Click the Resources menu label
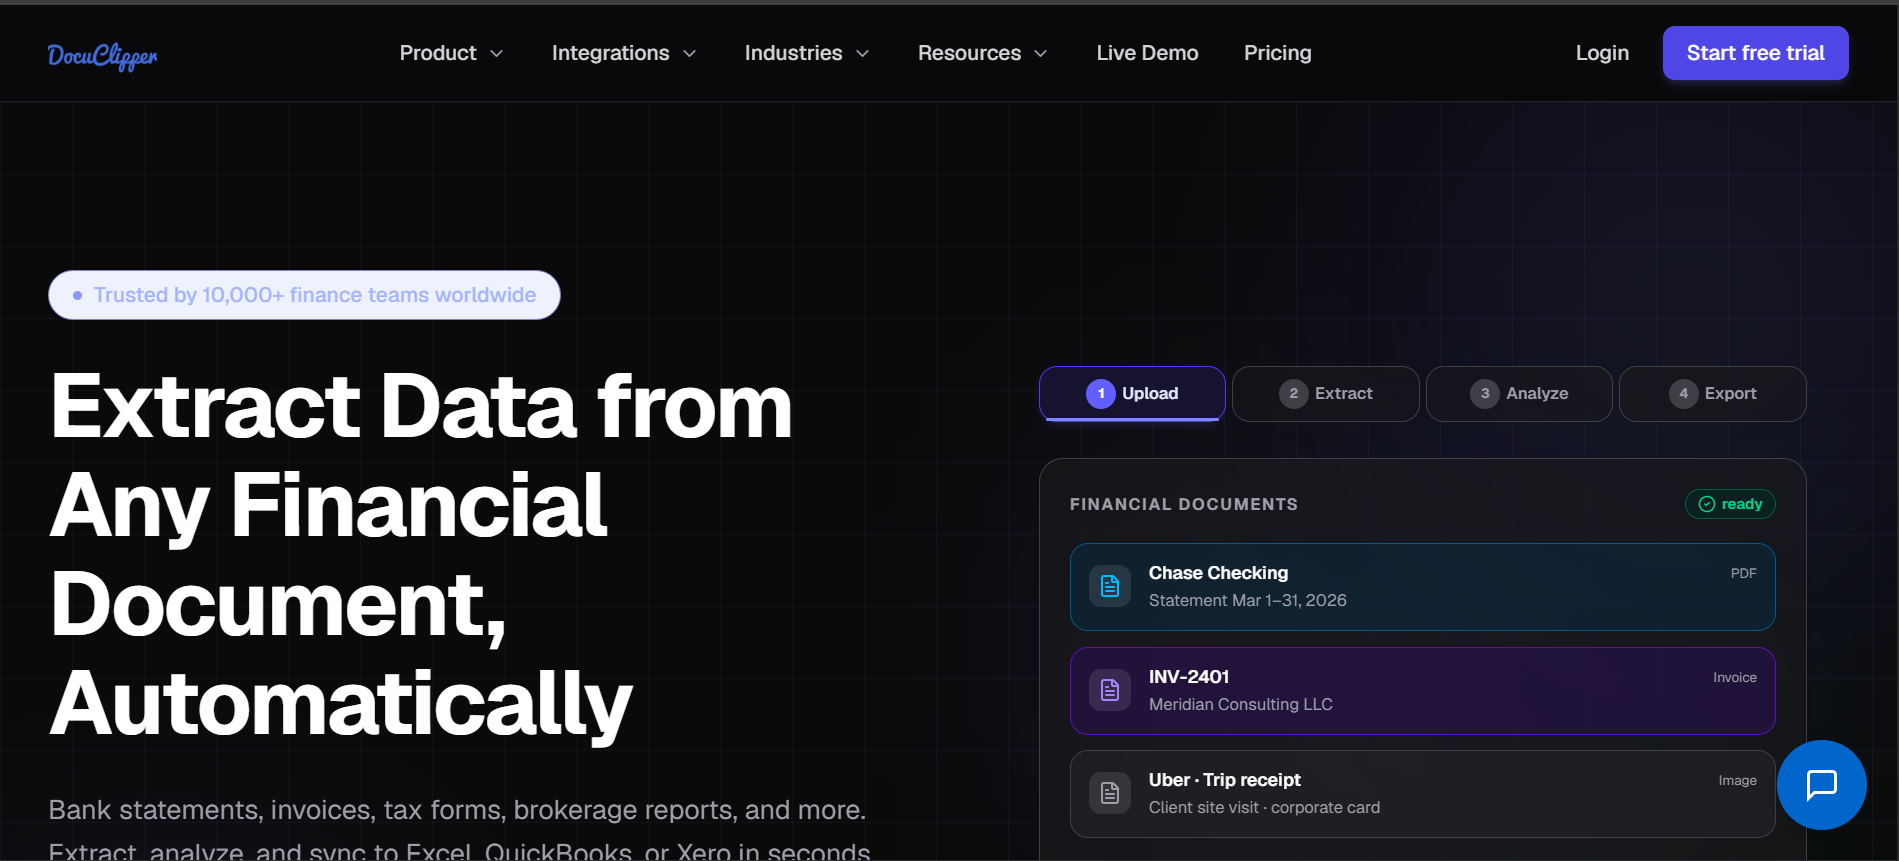This screenshot has width=1899, height=861. [x=970, y=53]
